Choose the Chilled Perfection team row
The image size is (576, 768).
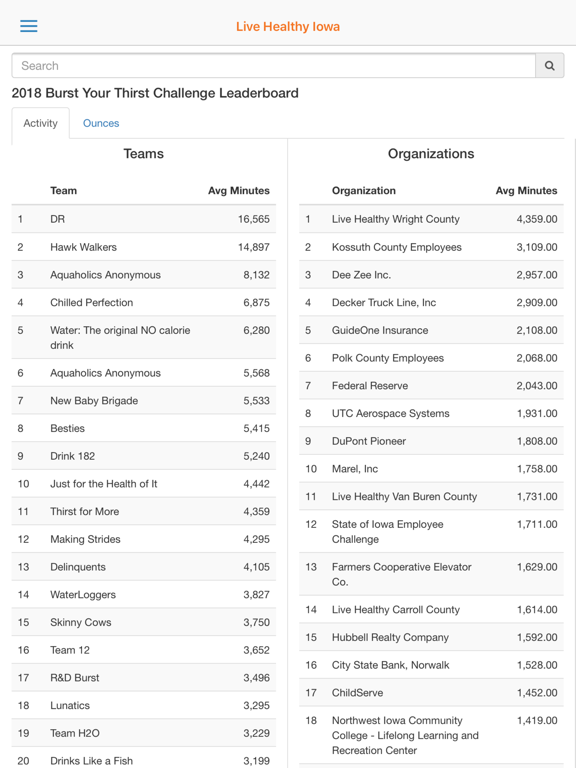tap(144, 302)
